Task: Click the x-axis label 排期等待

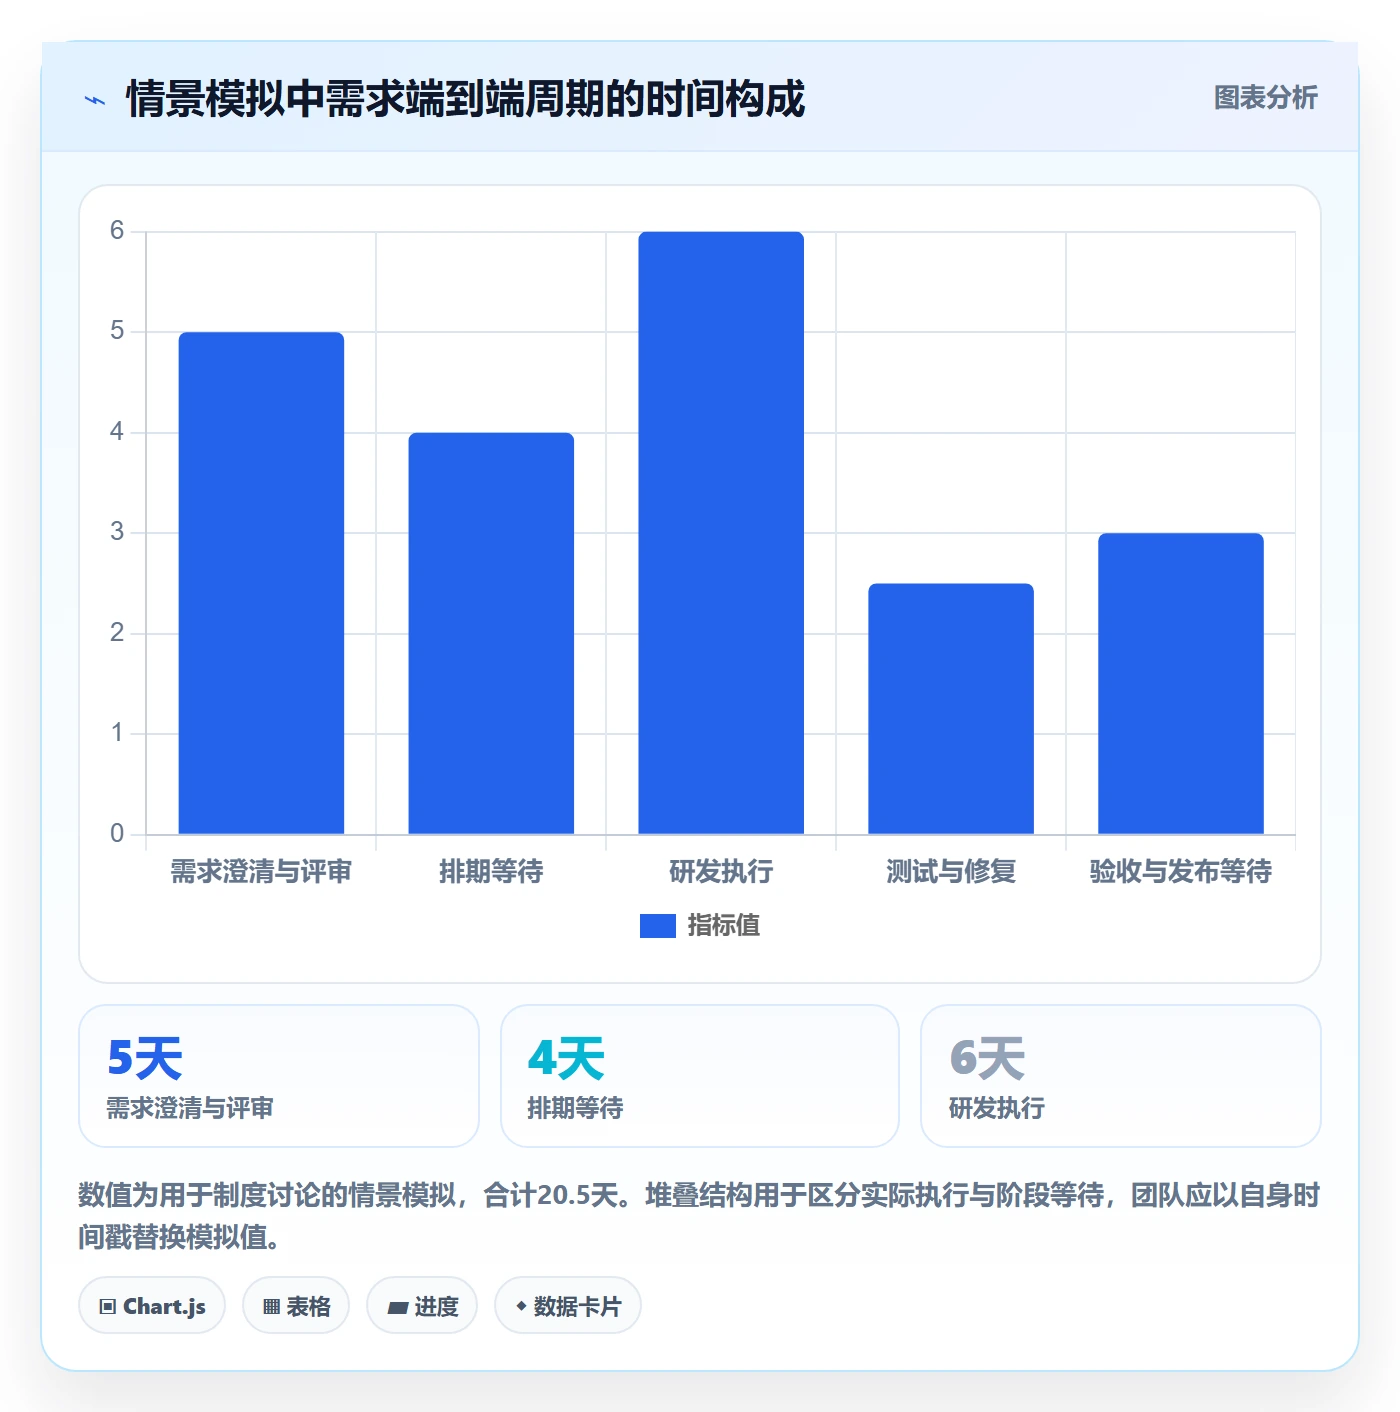Action: (x=491, y=872)
